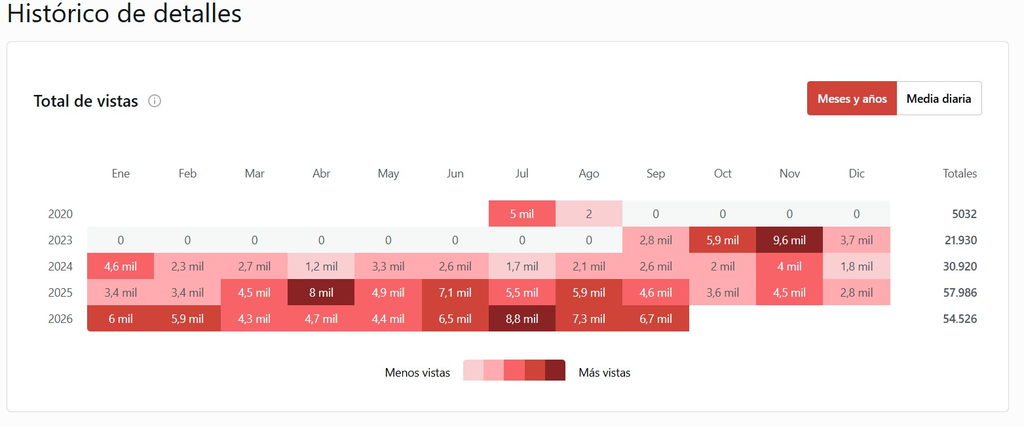Viewport: 1024px width, 427px height.
Task: Select the October 2023 cell showing 5,9 mil
Action: click(x=723, y=240)
